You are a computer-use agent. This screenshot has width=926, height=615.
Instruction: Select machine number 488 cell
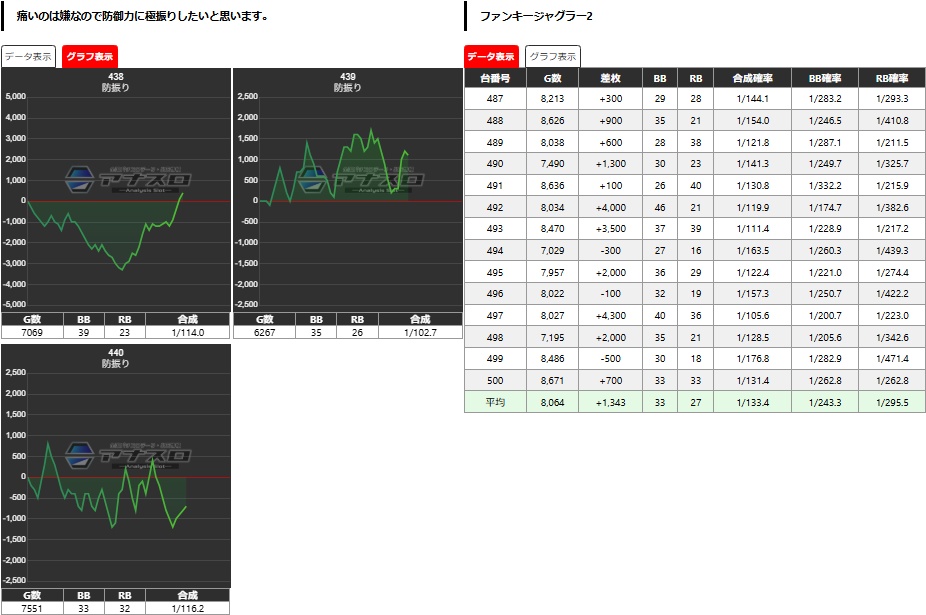[x=495, y=121]
